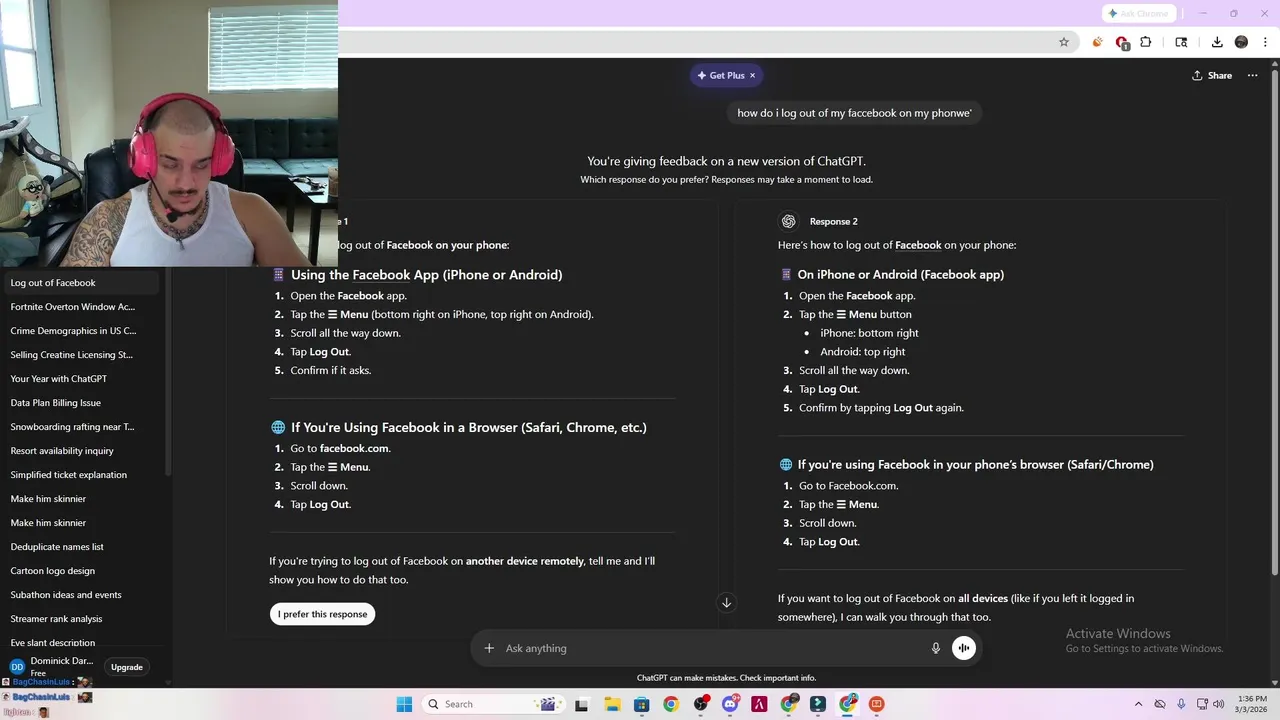
Task: Click the Upgrade button in sidebar
Action: (127, 667)
